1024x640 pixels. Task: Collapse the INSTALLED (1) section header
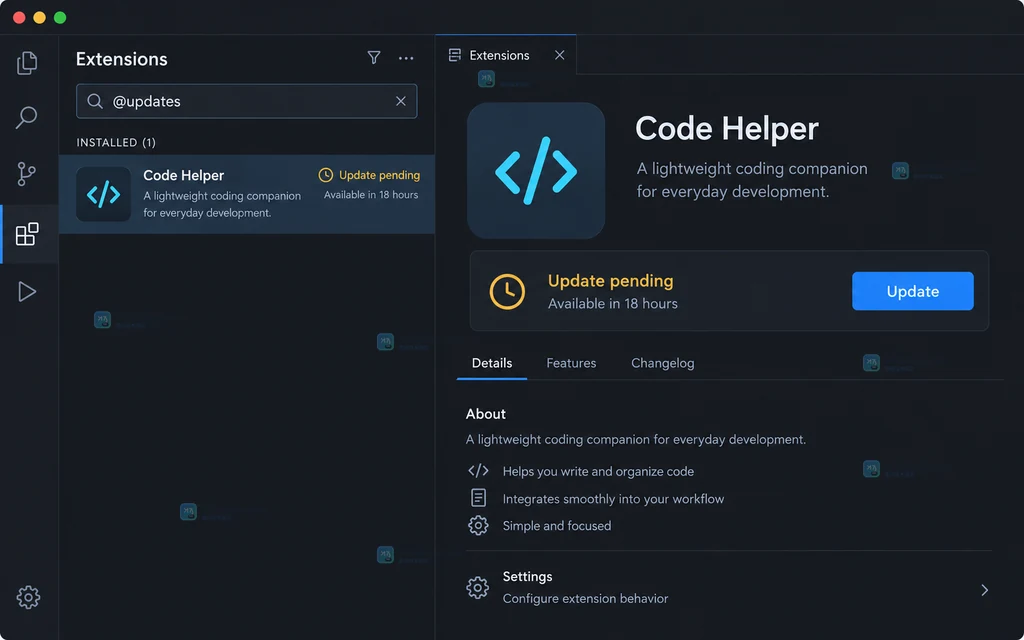[x=116, y=142]
